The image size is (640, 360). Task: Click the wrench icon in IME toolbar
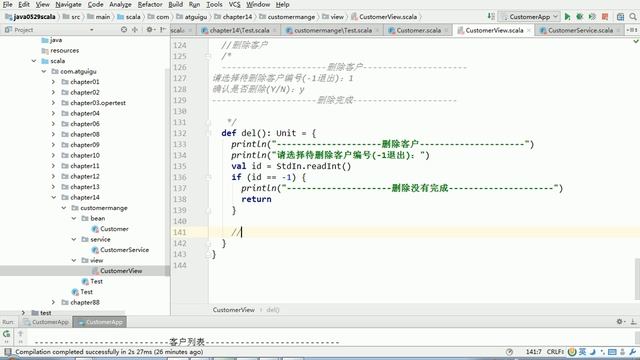pos(633,352)
